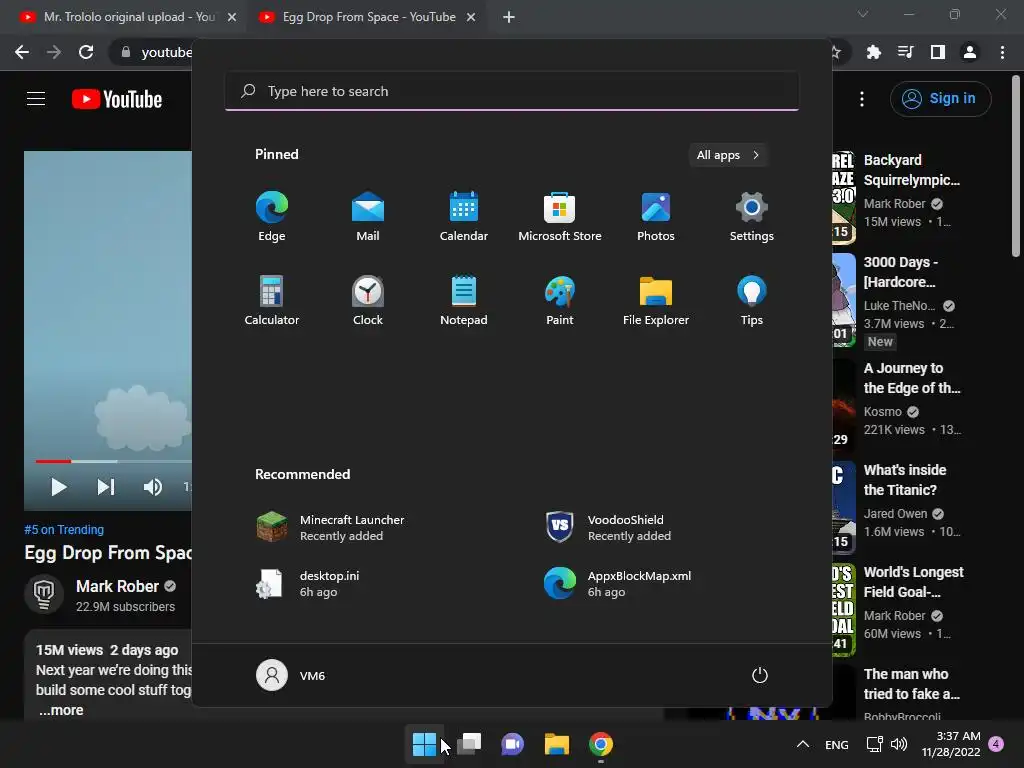
Task: Expand the All apps list
Action: (x=728, y=155)
